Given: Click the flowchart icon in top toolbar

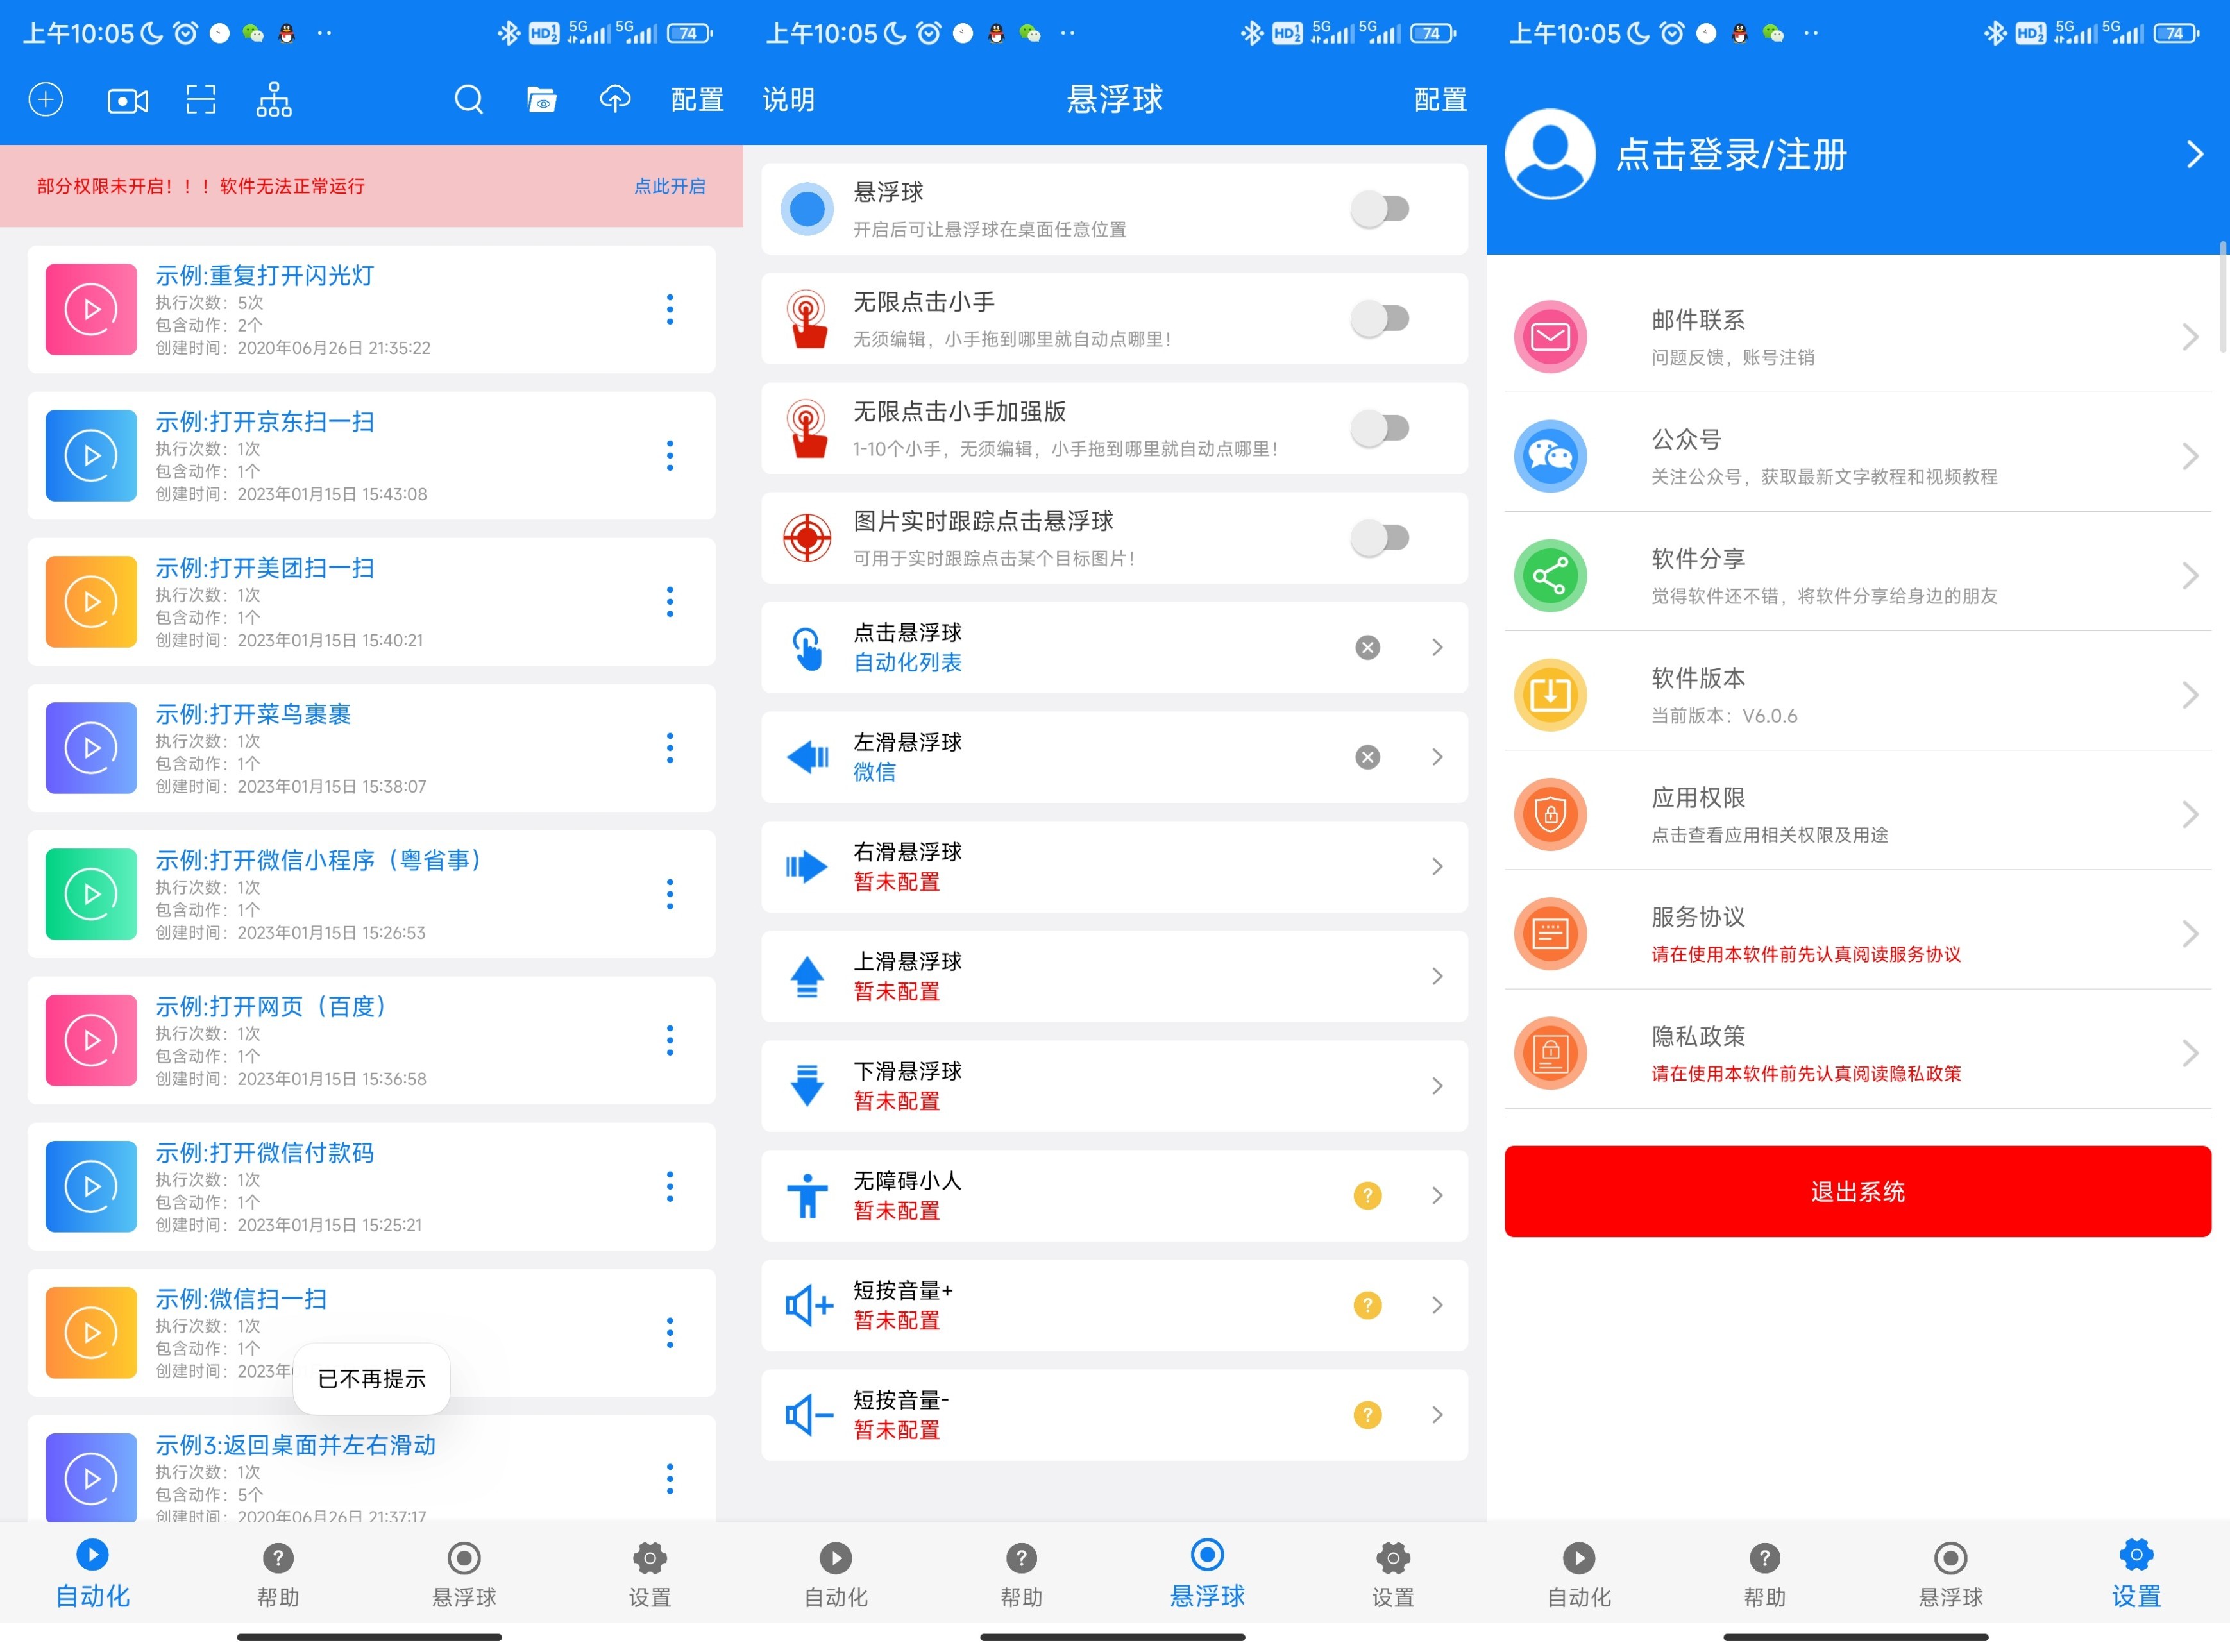Looking at the screenshot, I should pyautogui.click(x=274, y=99).
